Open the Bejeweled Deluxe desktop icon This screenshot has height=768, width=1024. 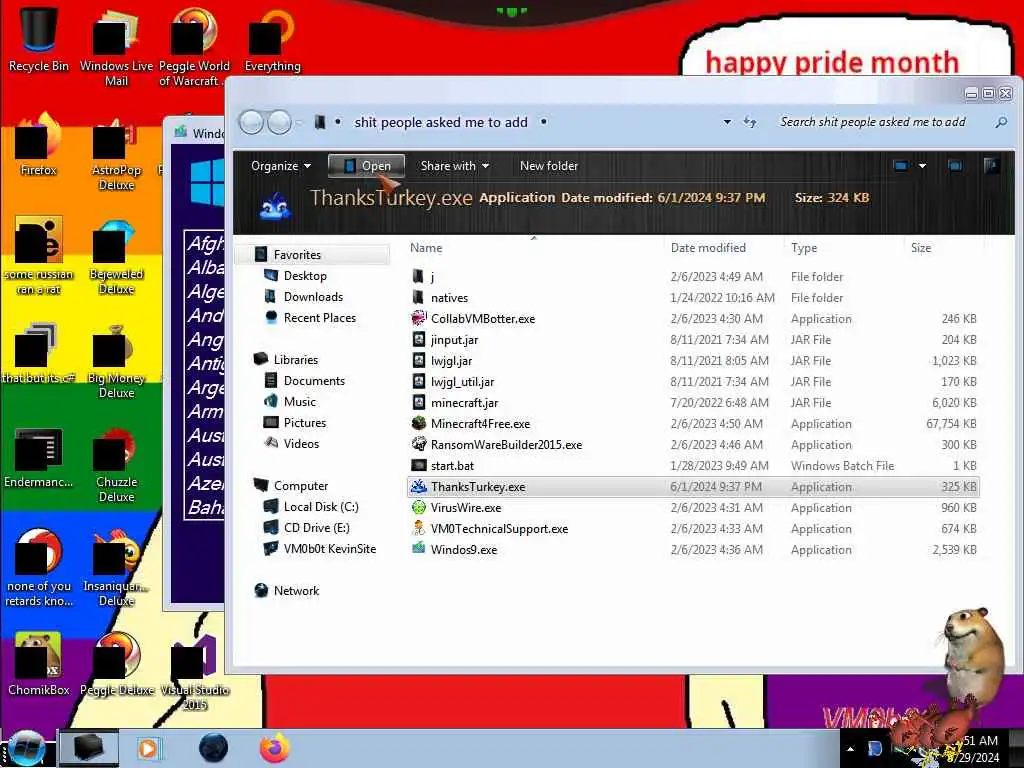coord(116,257)
